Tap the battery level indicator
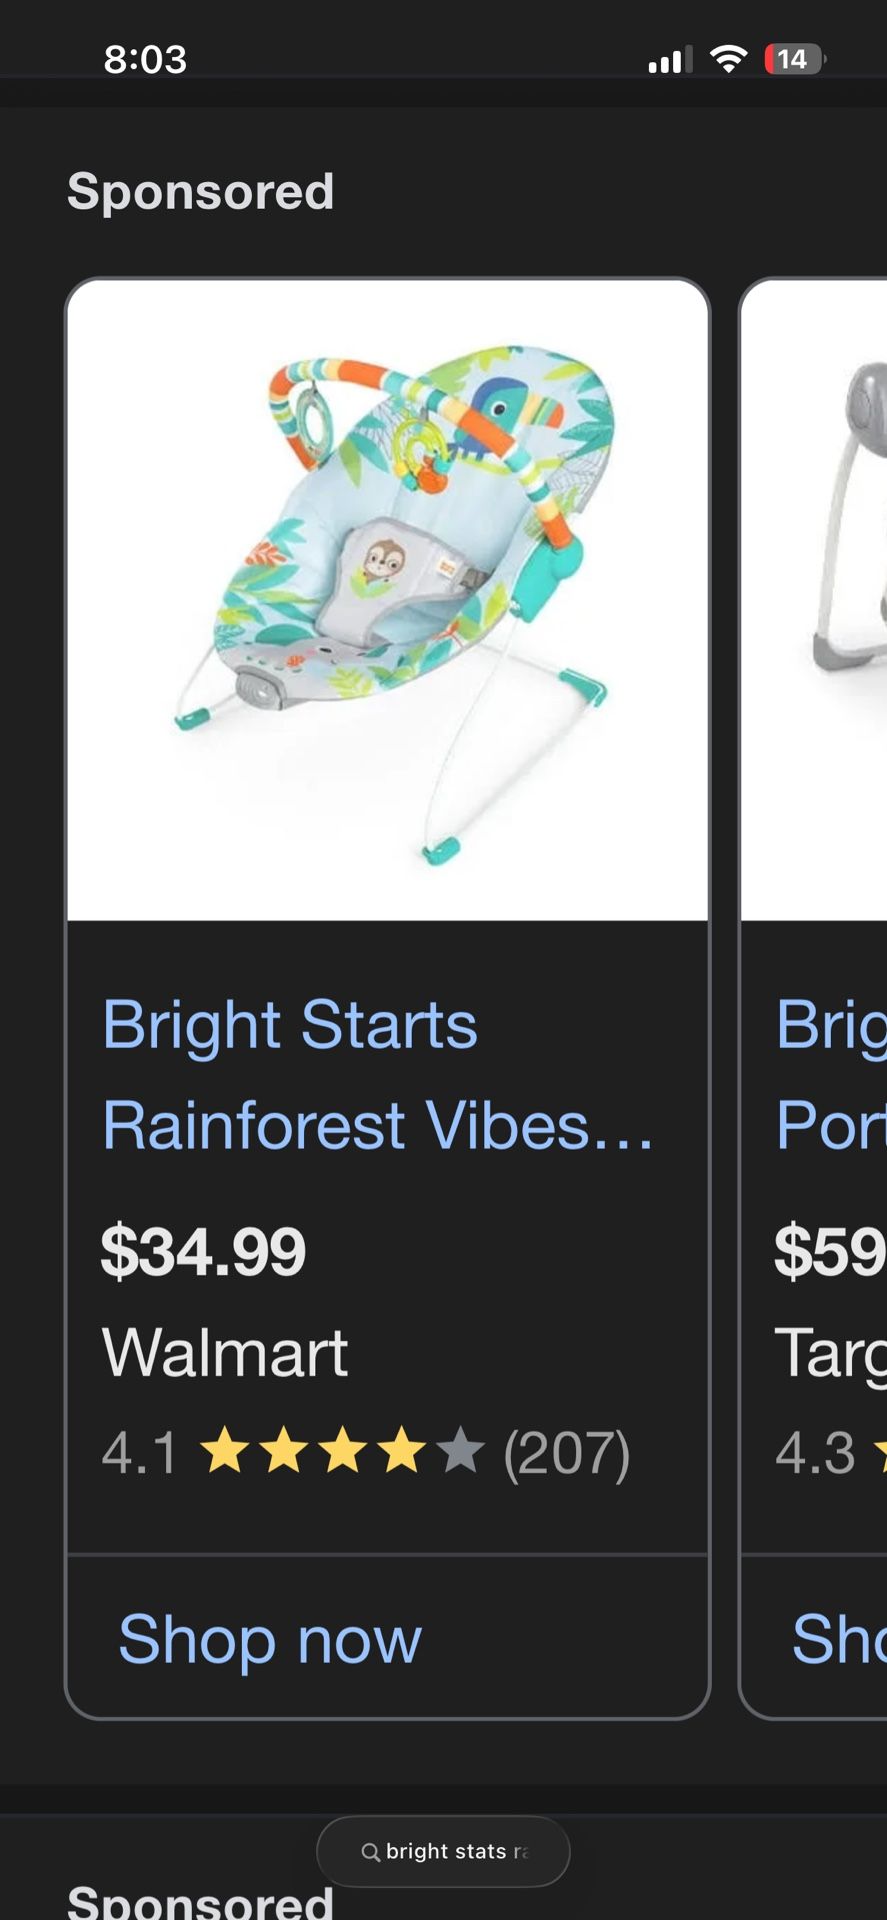 794,60
